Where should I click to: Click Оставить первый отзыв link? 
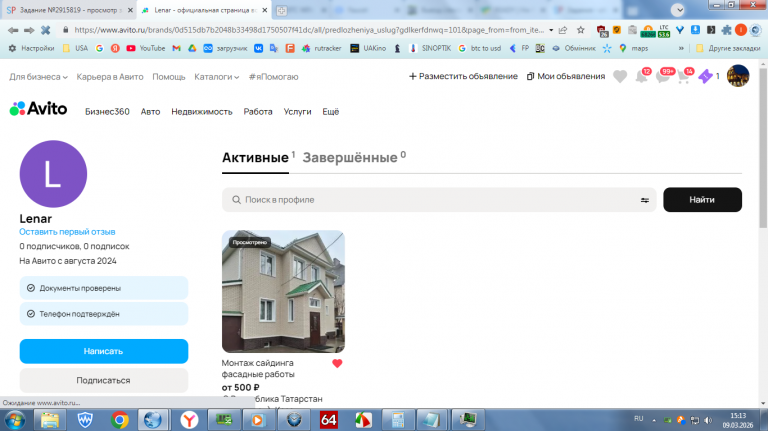(67, 232)
